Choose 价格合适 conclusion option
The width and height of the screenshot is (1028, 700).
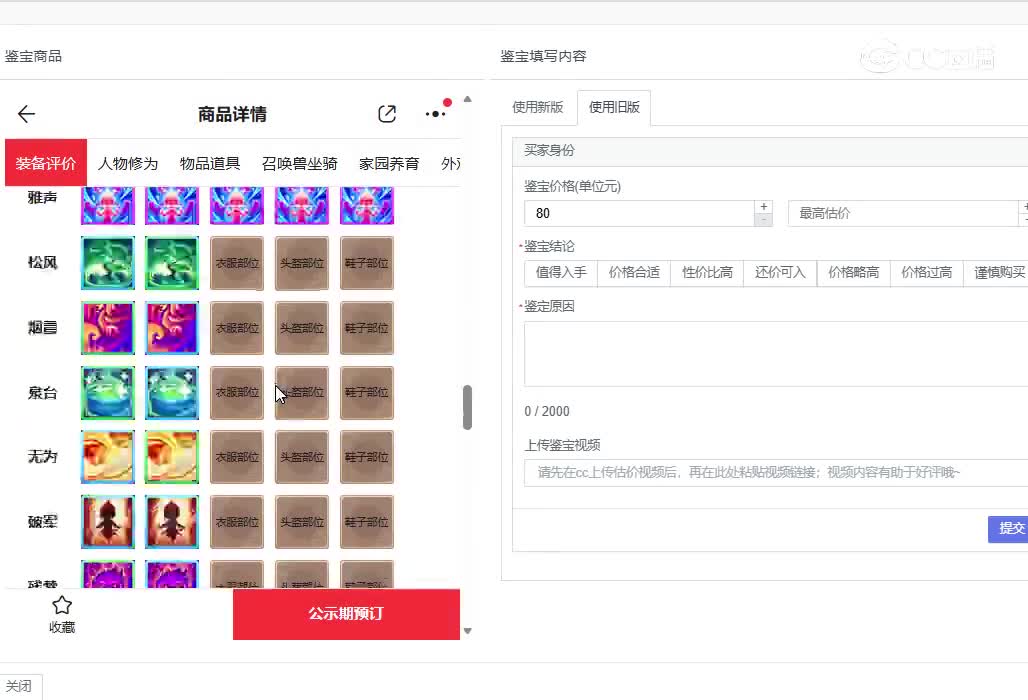634,273
